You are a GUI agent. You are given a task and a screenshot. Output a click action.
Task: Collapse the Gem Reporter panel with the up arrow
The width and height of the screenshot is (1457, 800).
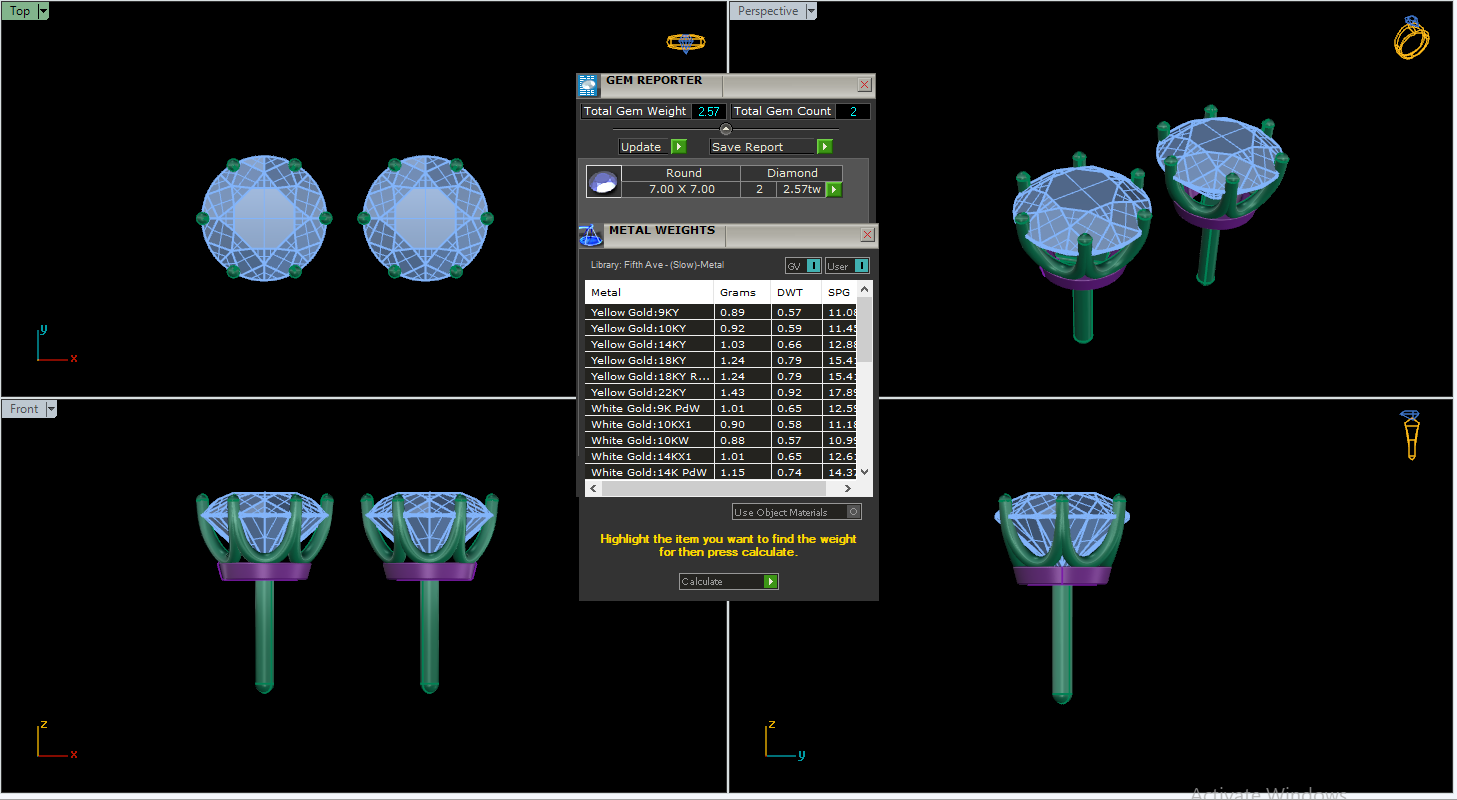(726, 129)
